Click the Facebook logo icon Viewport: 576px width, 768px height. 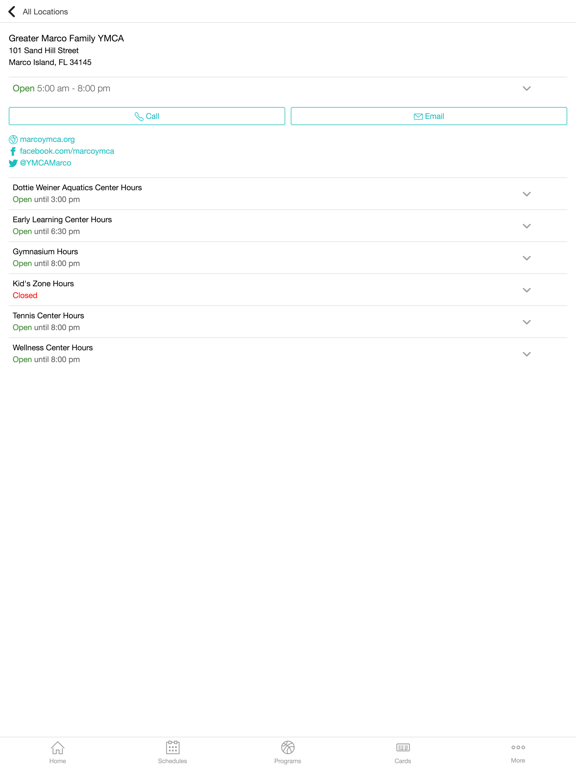click(x=13, y=151)
